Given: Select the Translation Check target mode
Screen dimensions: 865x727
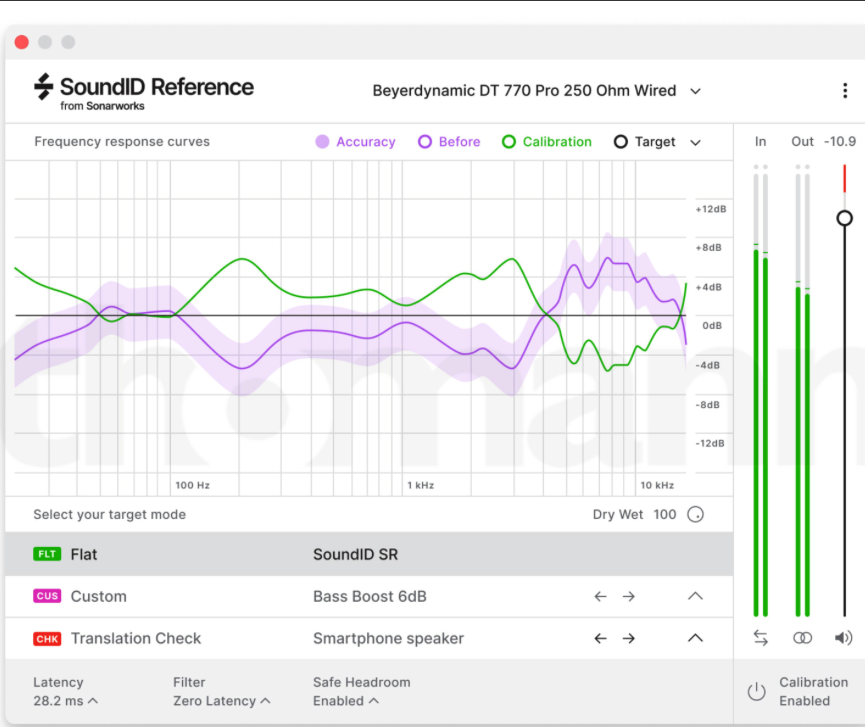Looking at the screenshot, I should tap(369, 638).
